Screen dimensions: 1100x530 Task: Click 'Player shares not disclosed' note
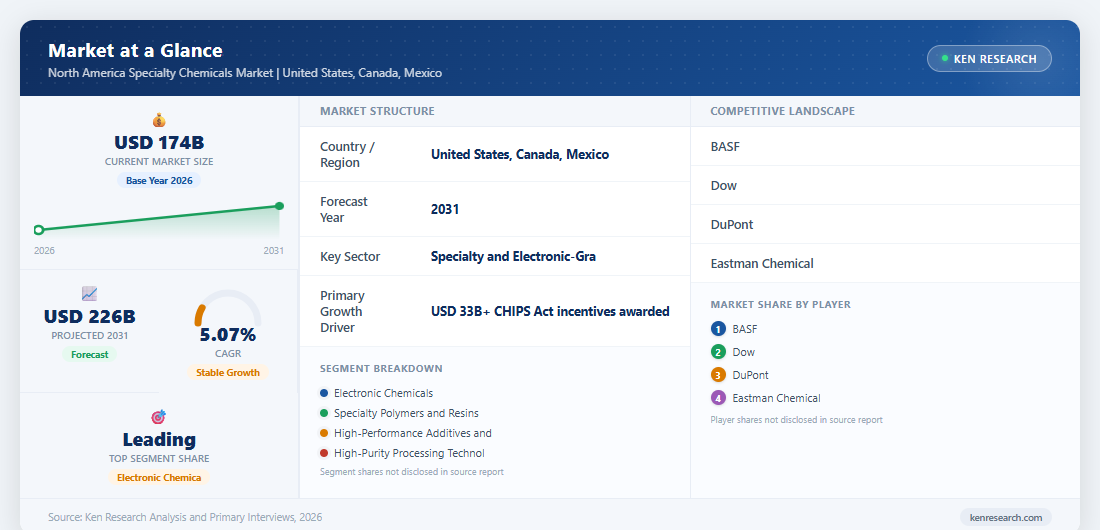point(796,420)
